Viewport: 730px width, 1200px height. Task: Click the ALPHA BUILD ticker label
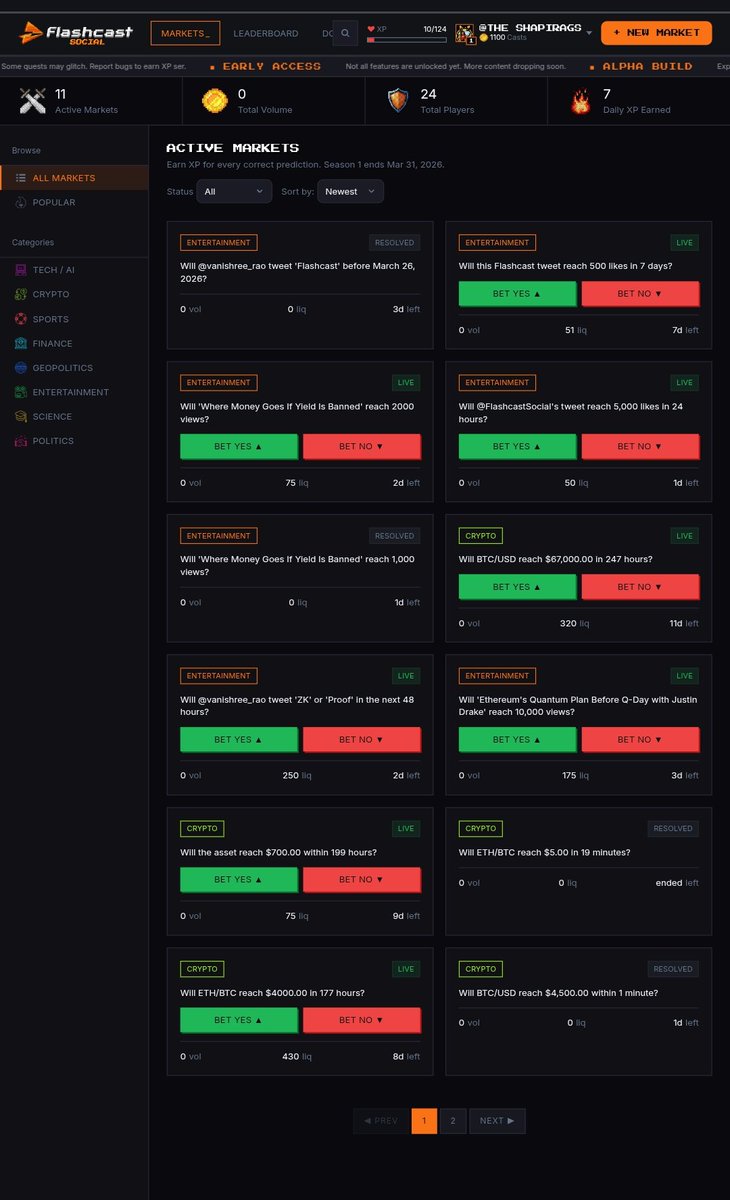point(647,66)
